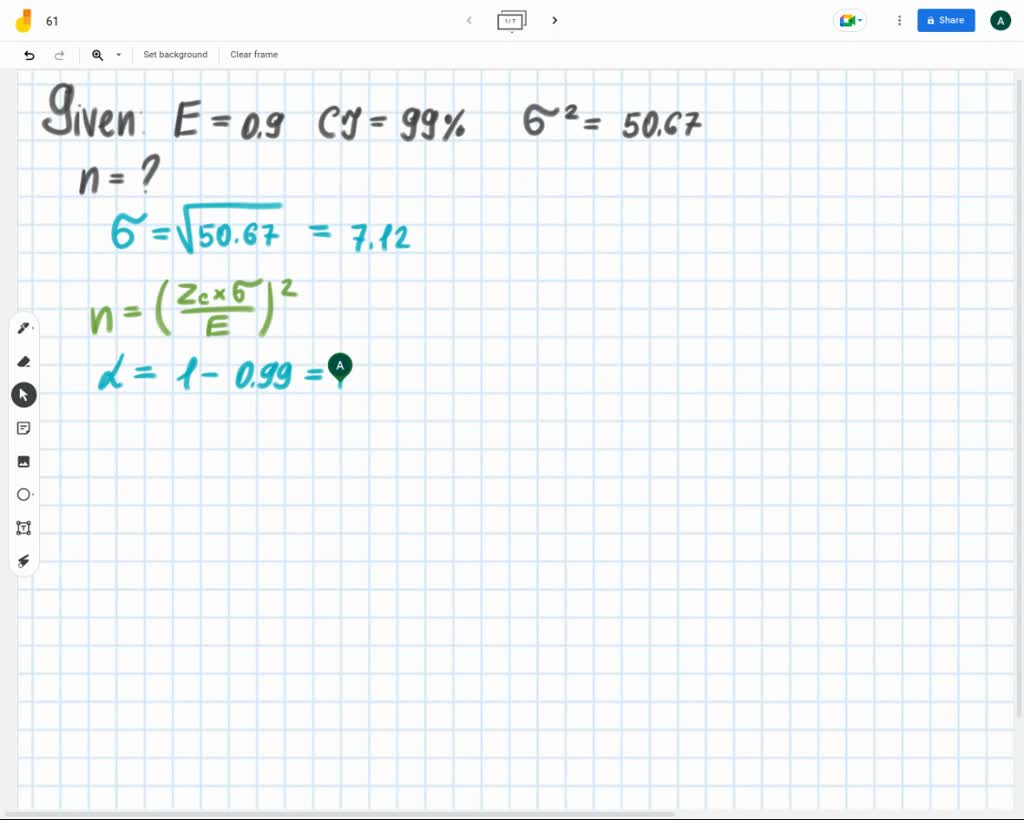The height and width of the screenshot is (820, 1024).
Task: Open the three-dot more options menu
Action: pos(897,20)
